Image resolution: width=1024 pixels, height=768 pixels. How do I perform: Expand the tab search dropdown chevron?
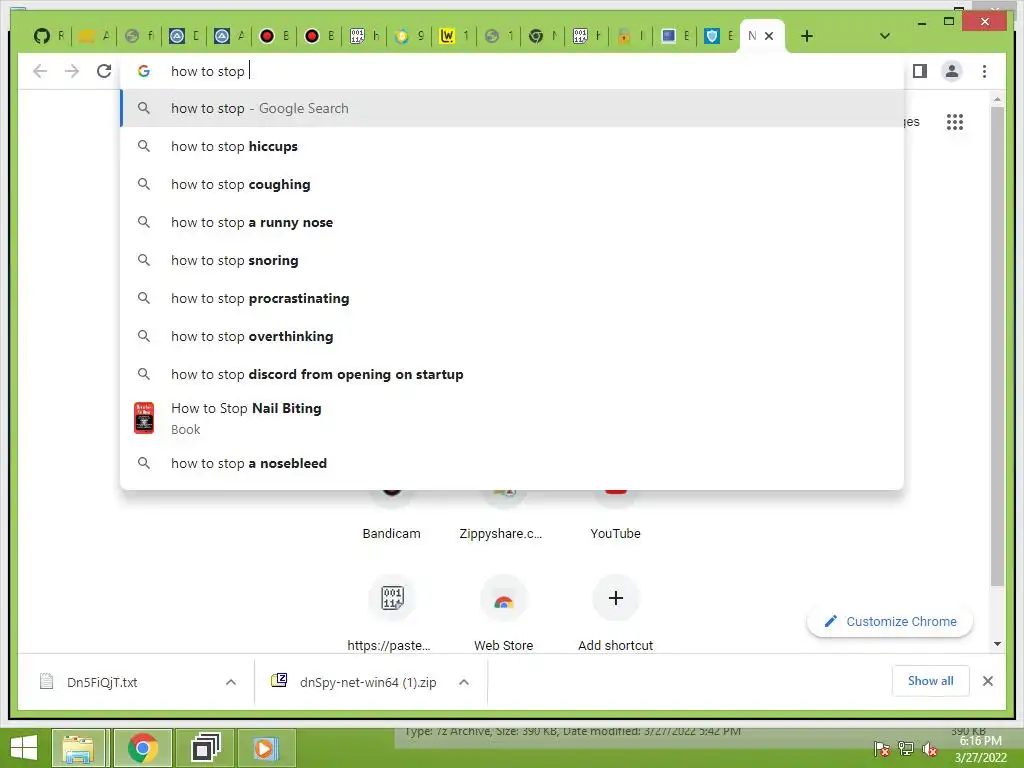[x=885, y=36]
